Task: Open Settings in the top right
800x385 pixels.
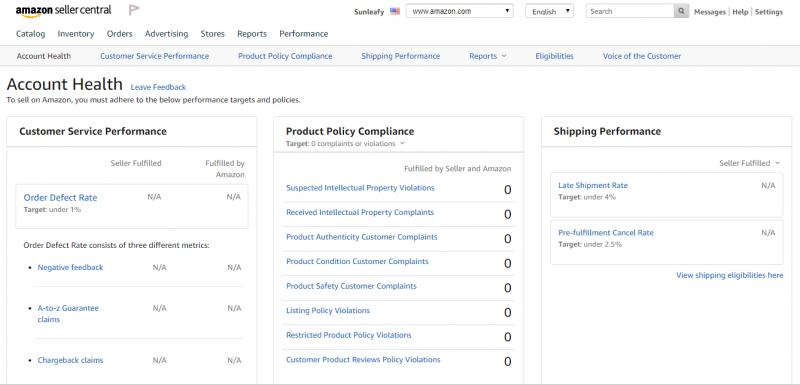Action: coord(769,12)
